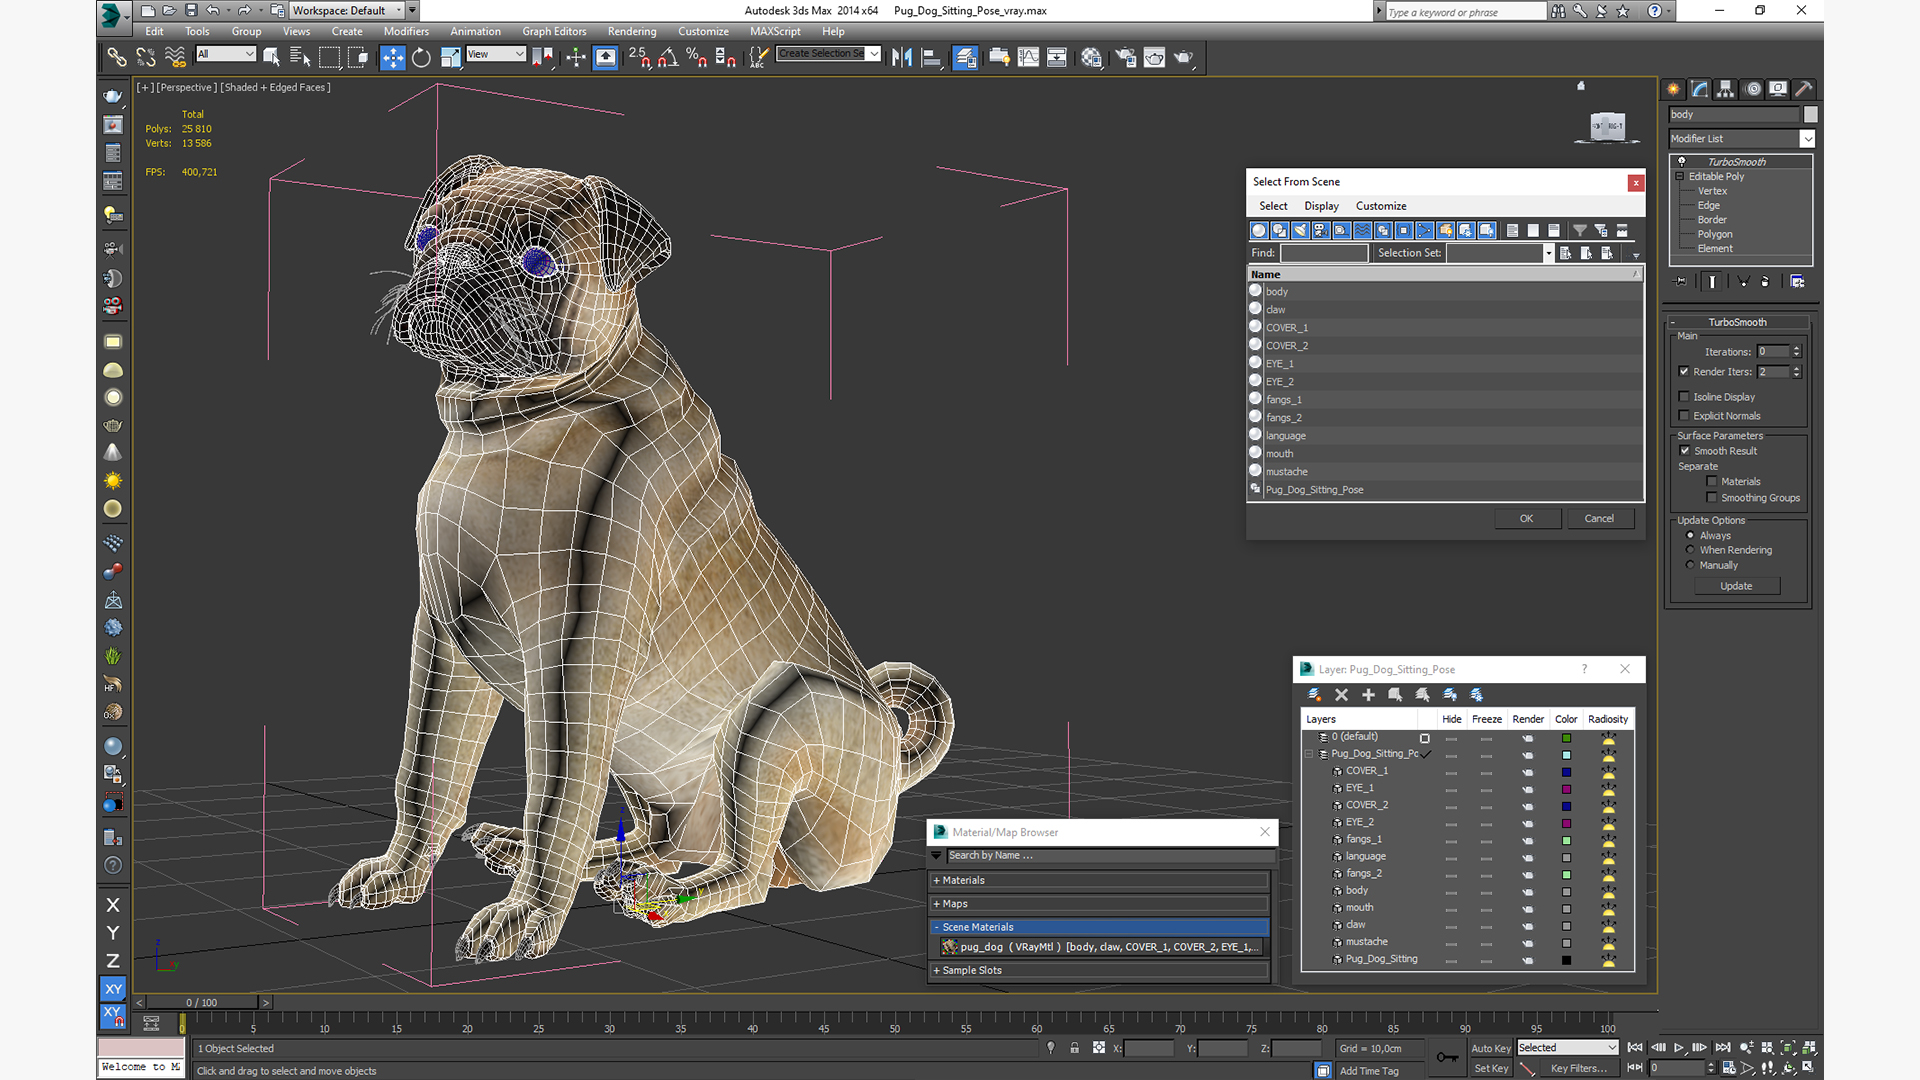Open the Utilities hammer panel tab
Image resolution: width=1920 pixels, height=1080 pixels.
click(x=1803, y=89)
